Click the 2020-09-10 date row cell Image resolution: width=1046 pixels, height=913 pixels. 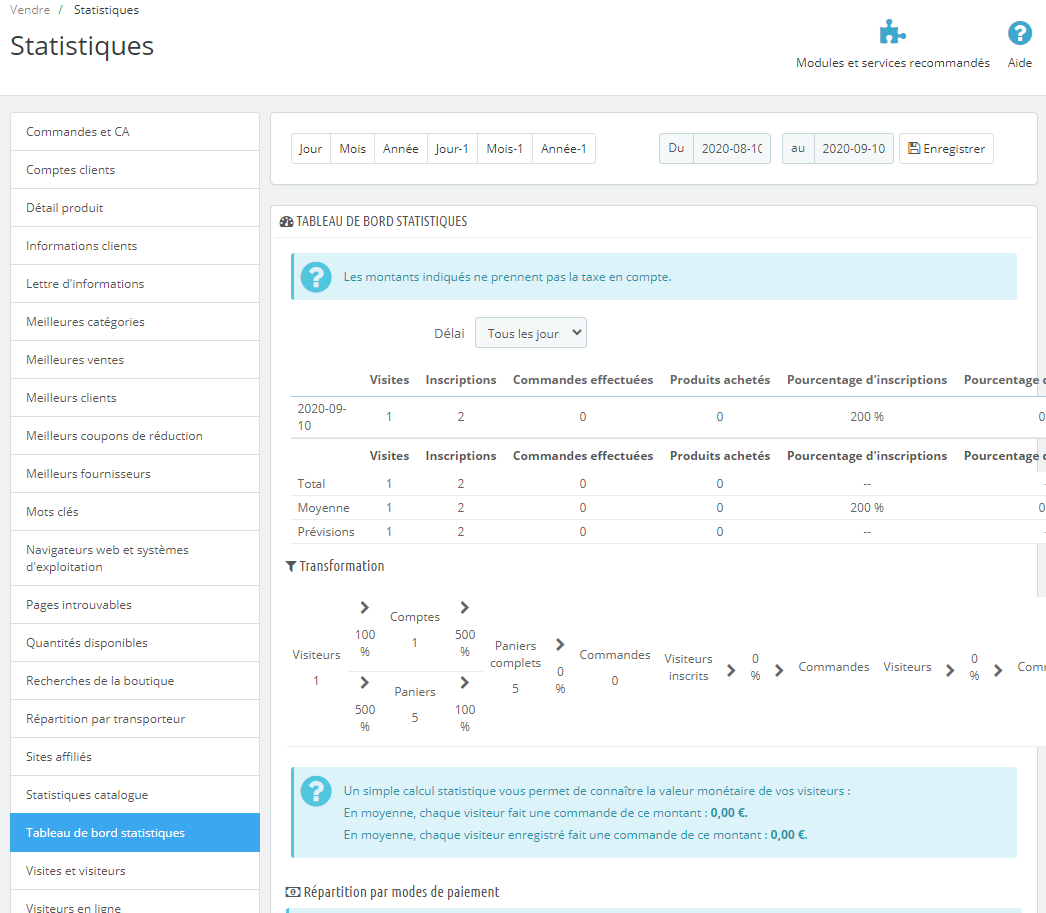322,417
